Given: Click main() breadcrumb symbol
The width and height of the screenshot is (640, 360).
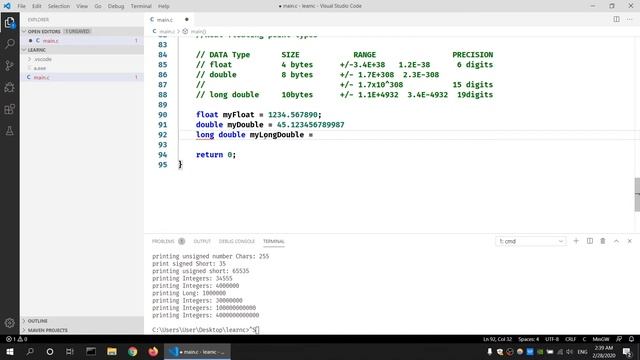Looking at the screenshot, I should (198, 31).
